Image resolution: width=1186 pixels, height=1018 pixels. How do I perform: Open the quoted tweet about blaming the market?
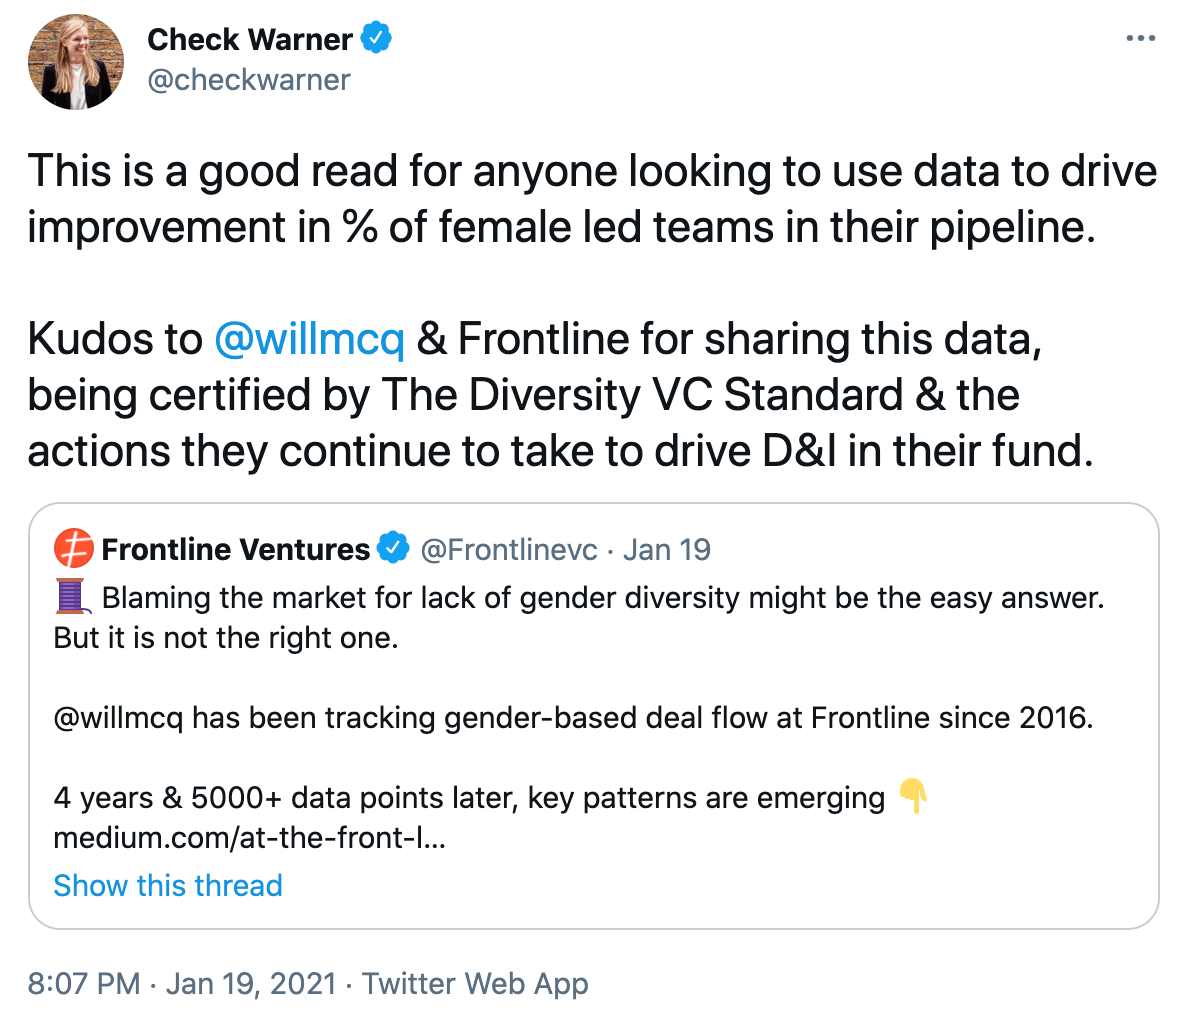594,715
